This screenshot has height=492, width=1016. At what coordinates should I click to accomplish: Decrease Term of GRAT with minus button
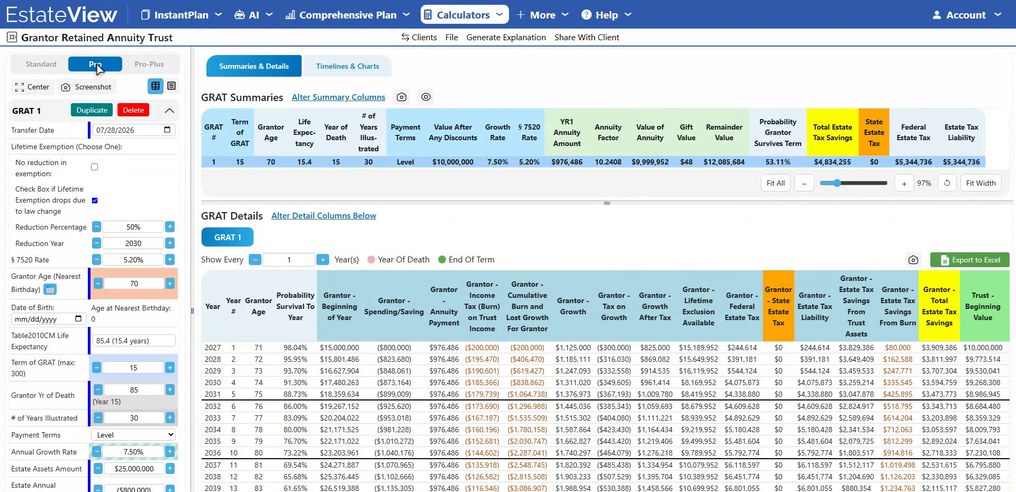(x=96, y=368)
